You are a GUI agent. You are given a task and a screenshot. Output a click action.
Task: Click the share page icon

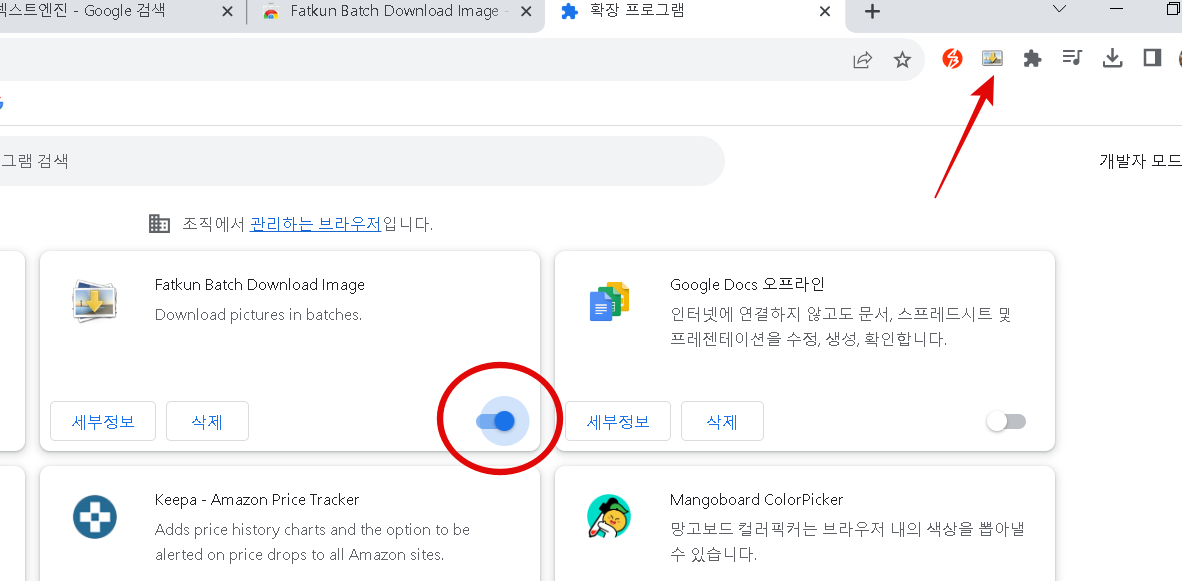click(862, 60)
